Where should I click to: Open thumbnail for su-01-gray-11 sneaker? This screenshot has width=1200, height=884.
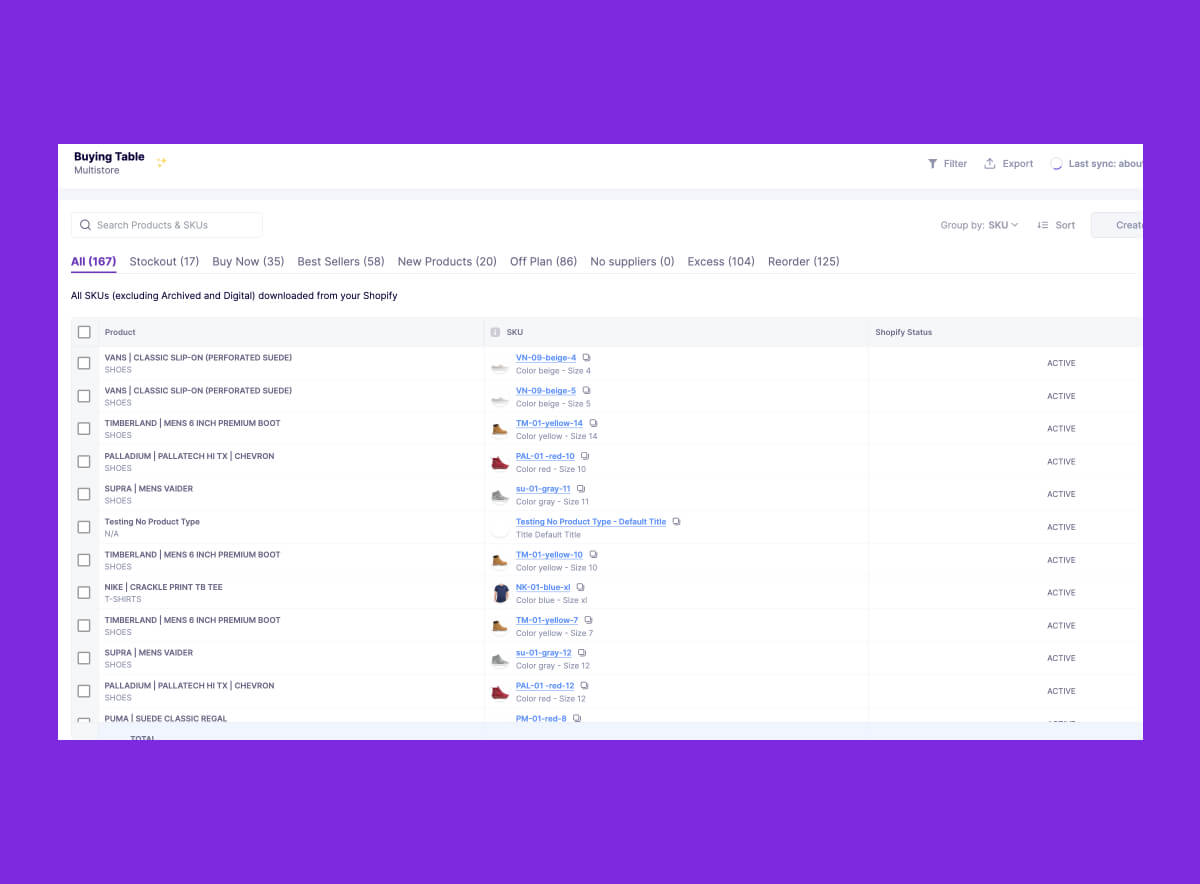click(x=500, y=496)
